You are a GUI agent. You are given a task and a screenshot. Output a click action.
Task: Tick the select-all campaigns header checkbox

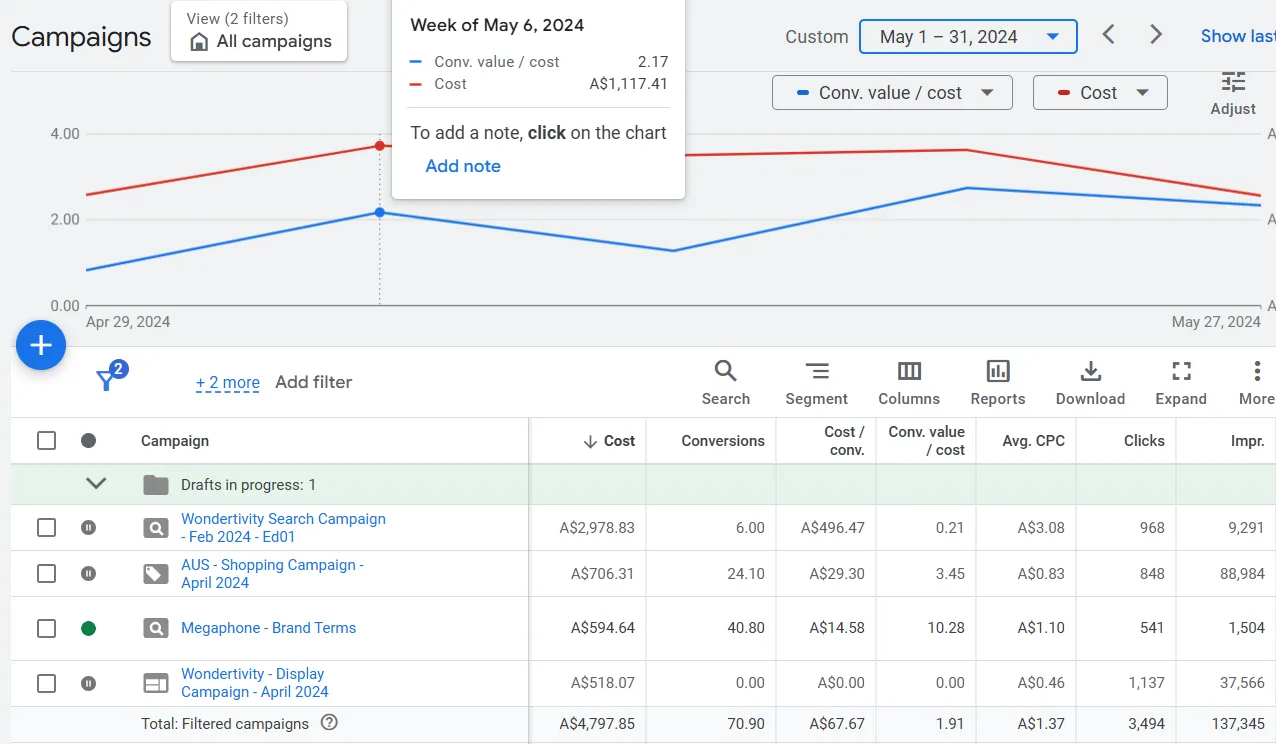coord(46,440)
